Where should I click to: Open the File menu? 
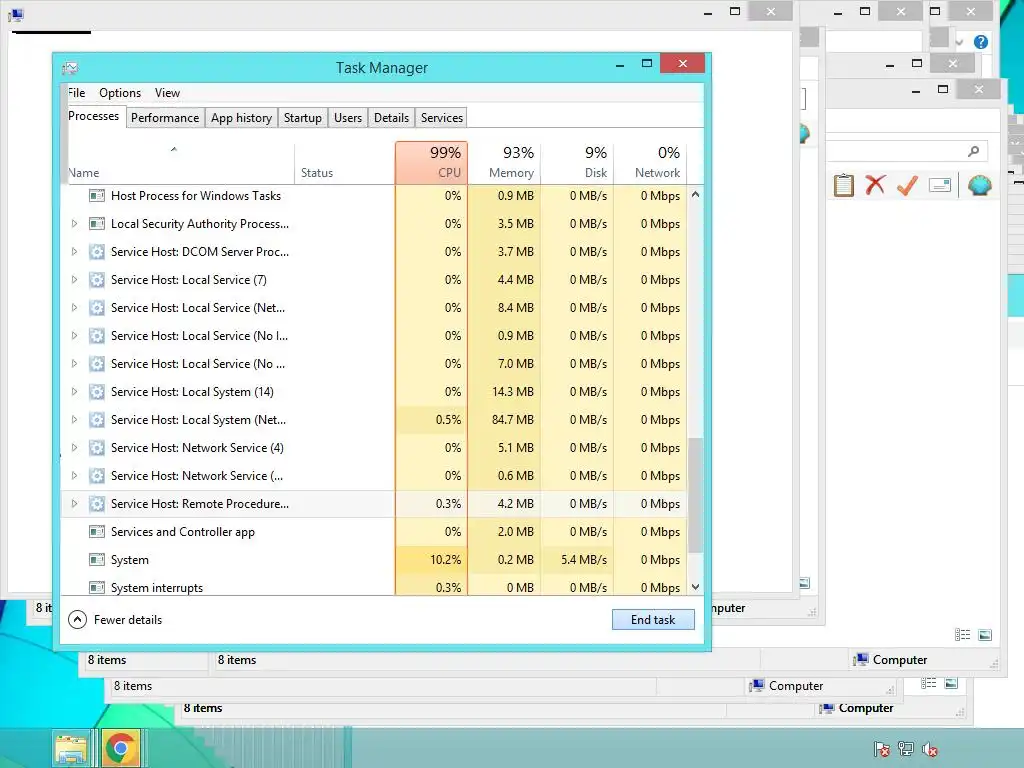click(x=76, y=93)
